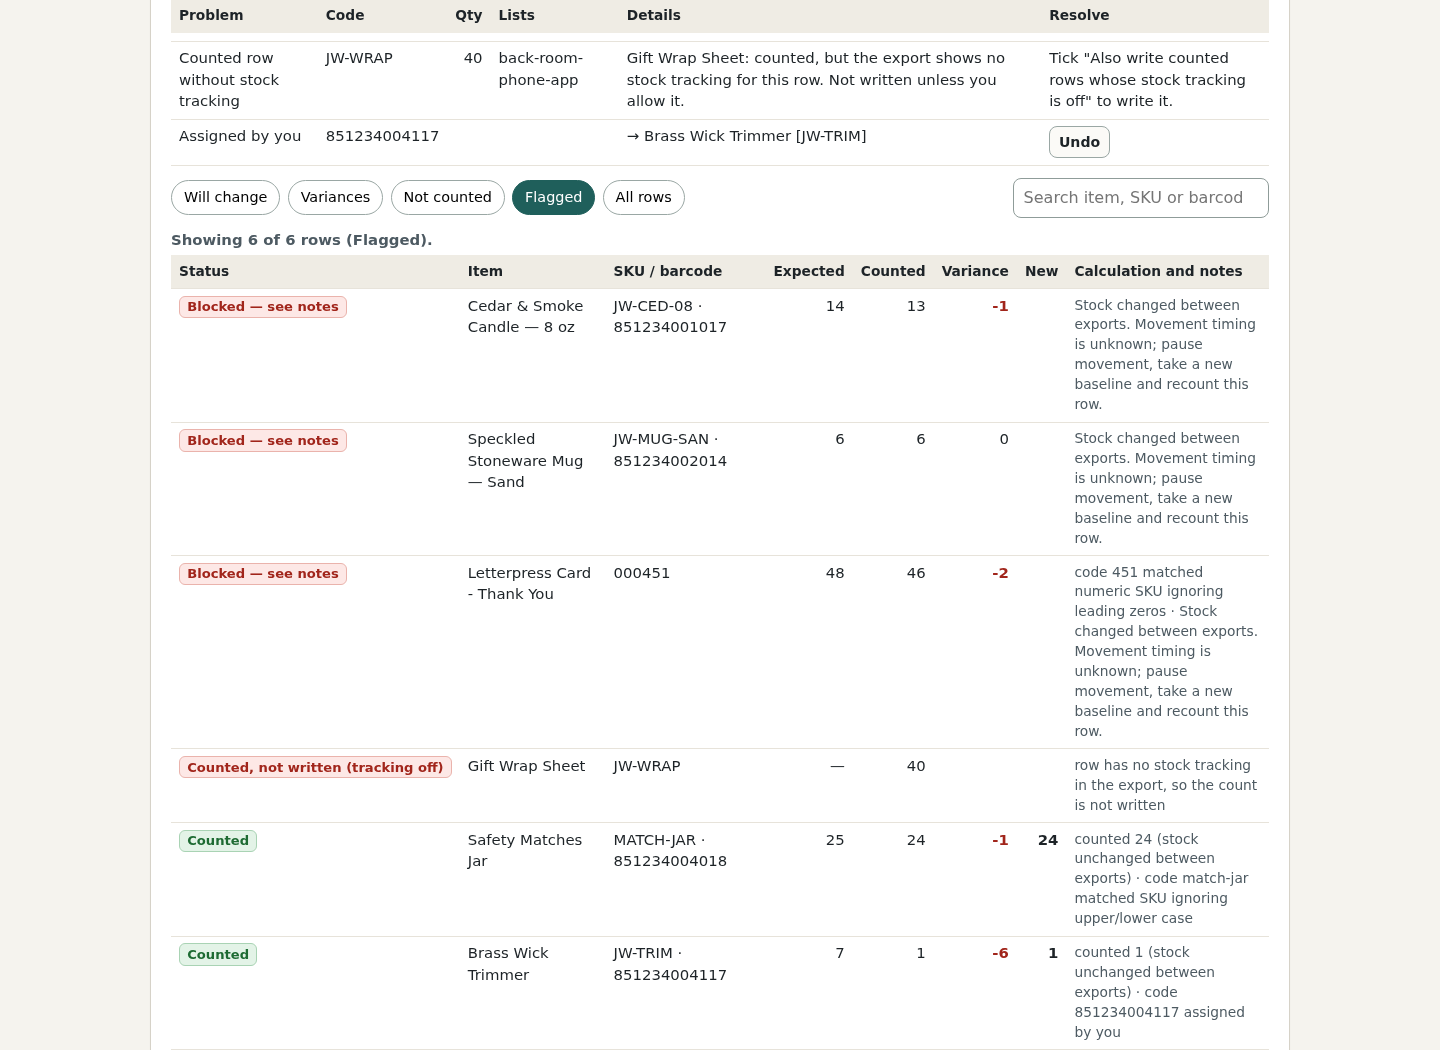Click the -2 variance for Letterpress Card

(x=1000, y=574)
